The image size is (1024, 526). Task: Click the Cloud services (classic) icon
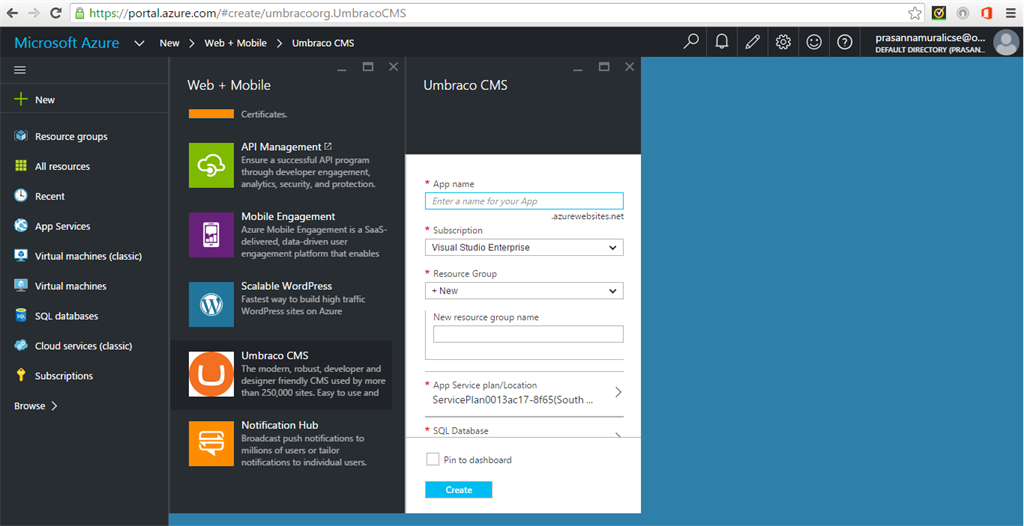click(x=21, y=346)
